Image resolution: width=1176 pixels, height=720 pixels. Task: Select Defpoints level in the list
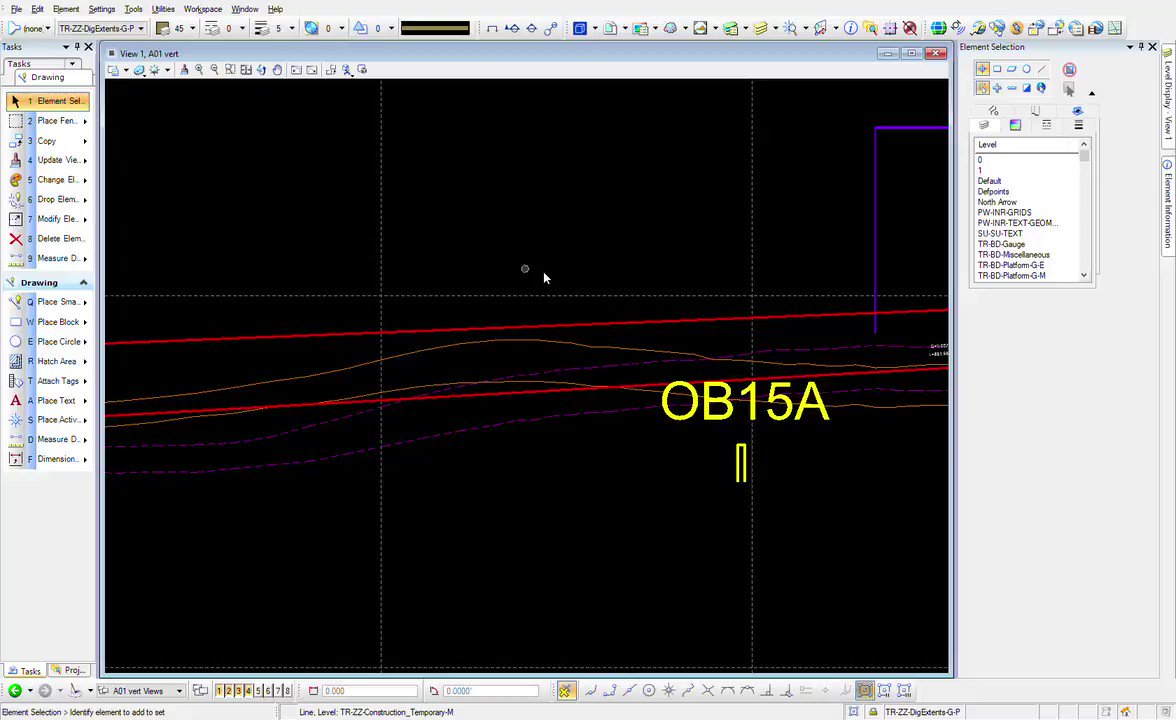(993, 191)
